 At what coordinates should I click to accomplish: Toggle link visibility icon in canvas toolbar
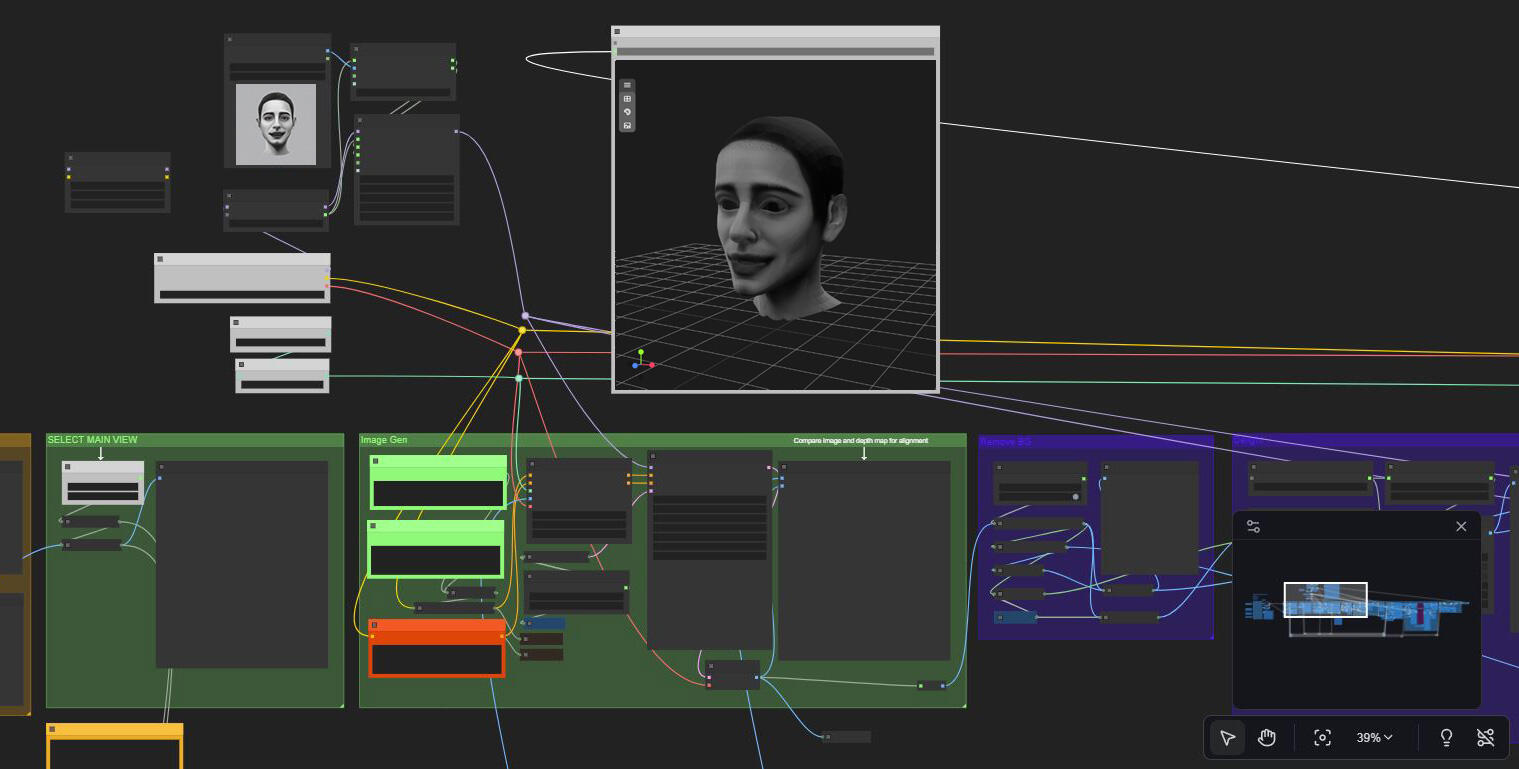click(x=1486, y=738)
